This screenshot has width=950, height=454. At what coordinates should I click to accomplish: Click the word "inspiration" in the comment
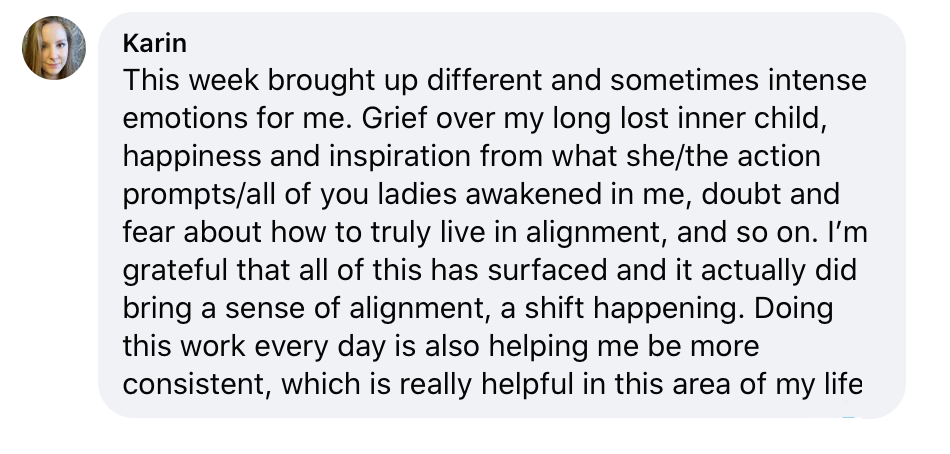[400, 158]
